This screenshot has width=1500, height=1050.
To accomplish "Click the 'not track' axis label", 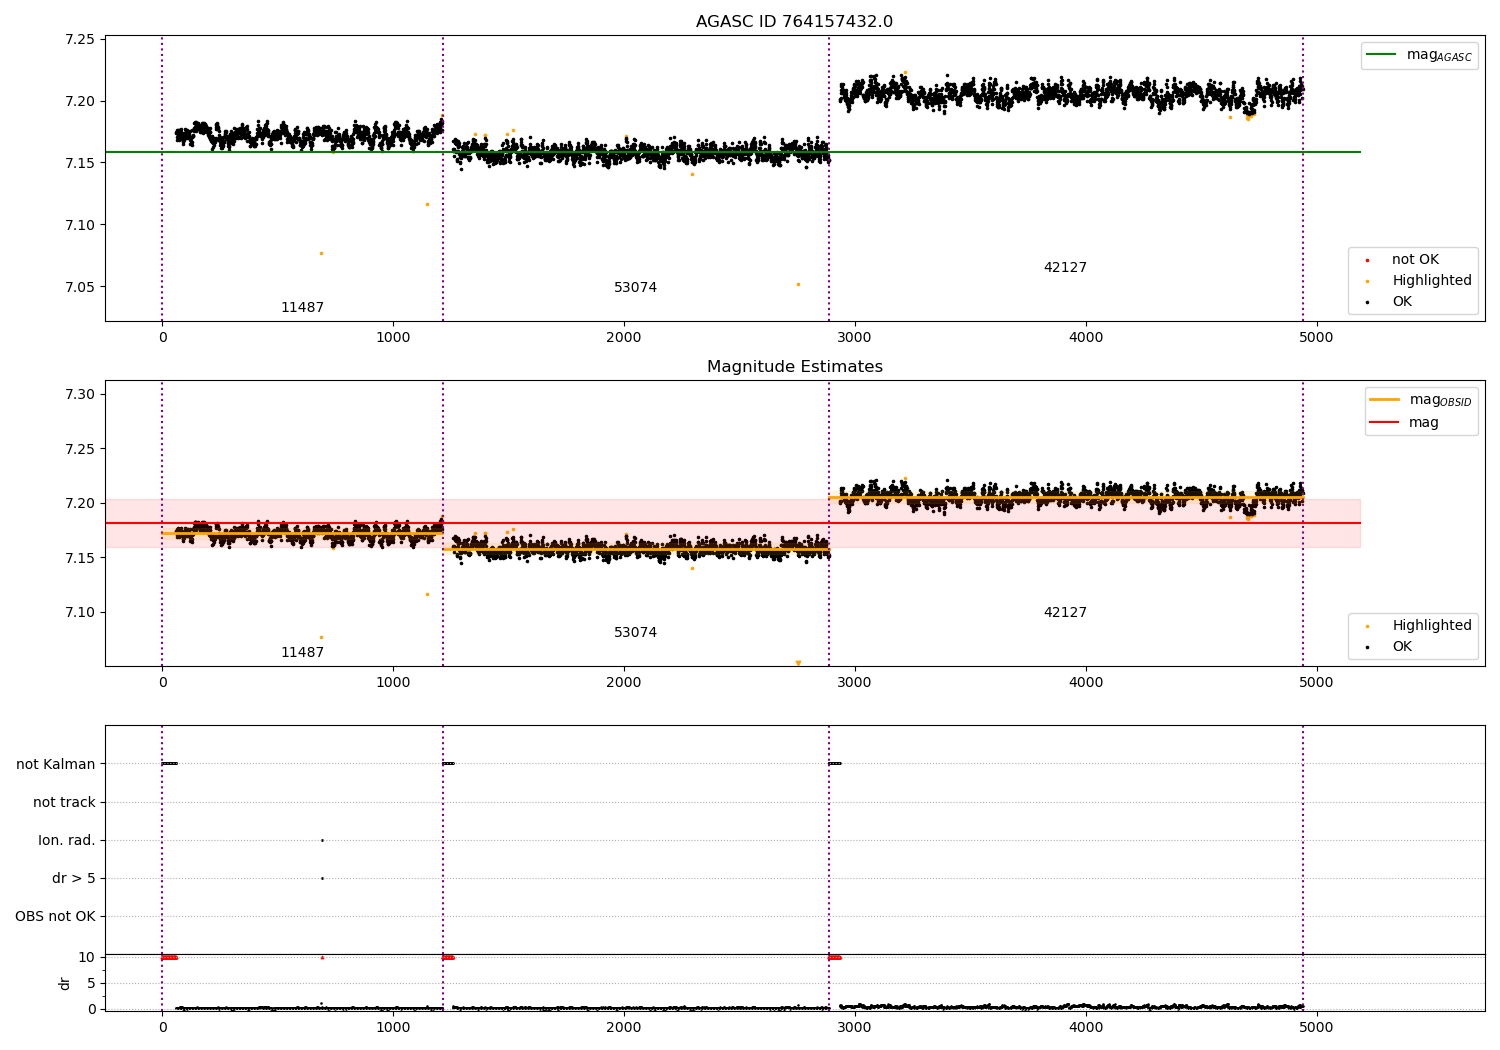I will click(64, 803).
